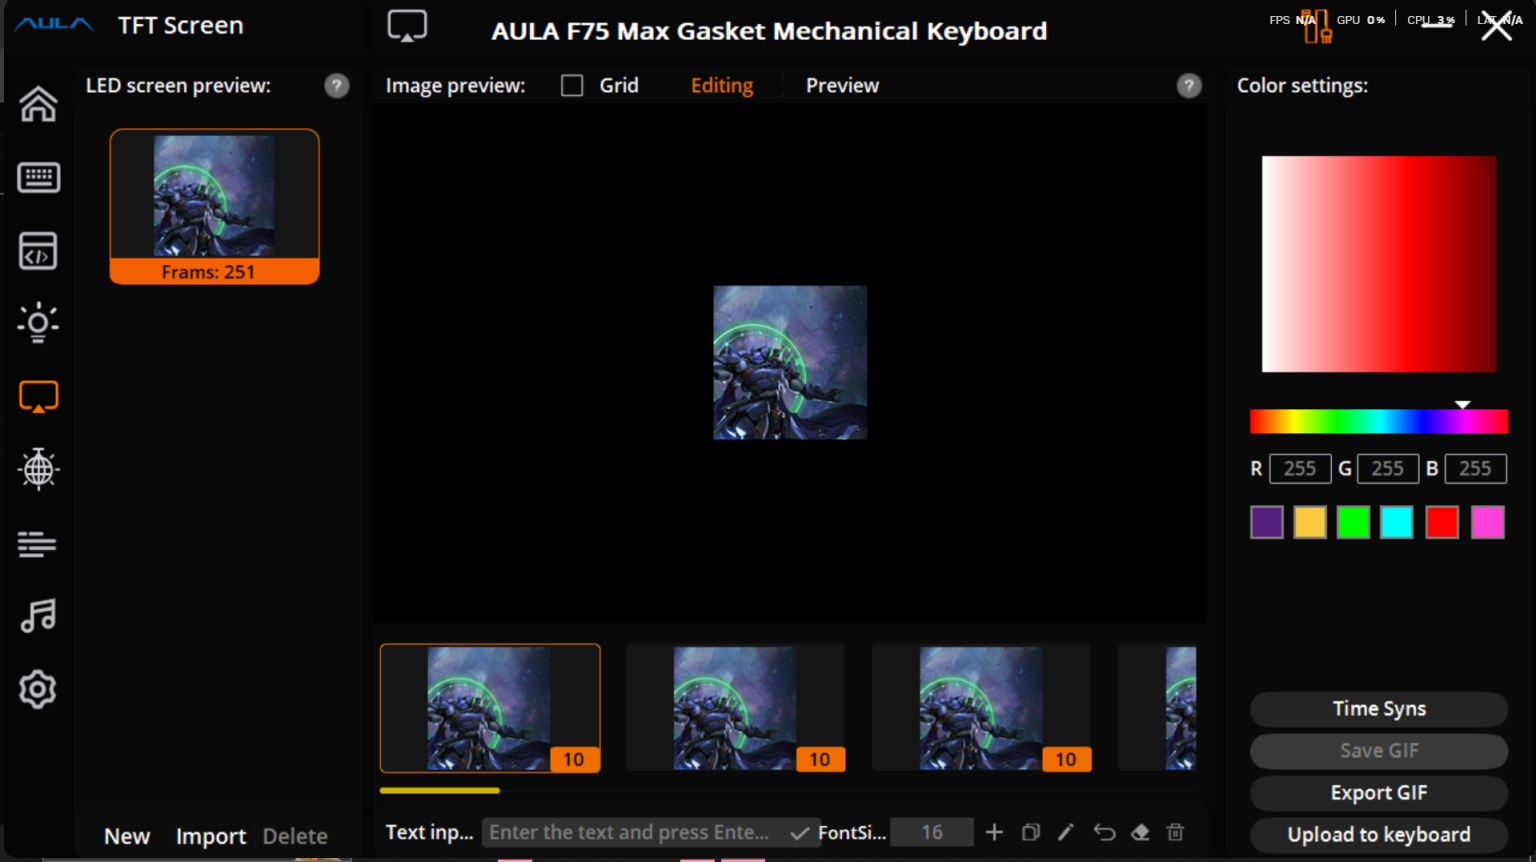1536x862 pixels.
Task: Add a new frame with the plus icon
Action: tap(994, 831)
